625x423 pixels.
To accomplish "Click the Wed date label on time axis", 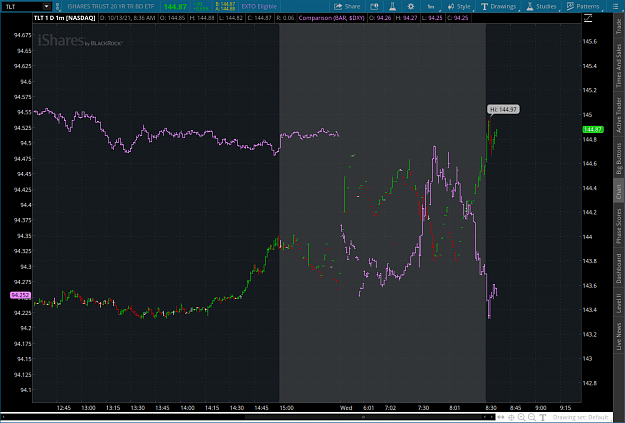I will tap(346, 407).
